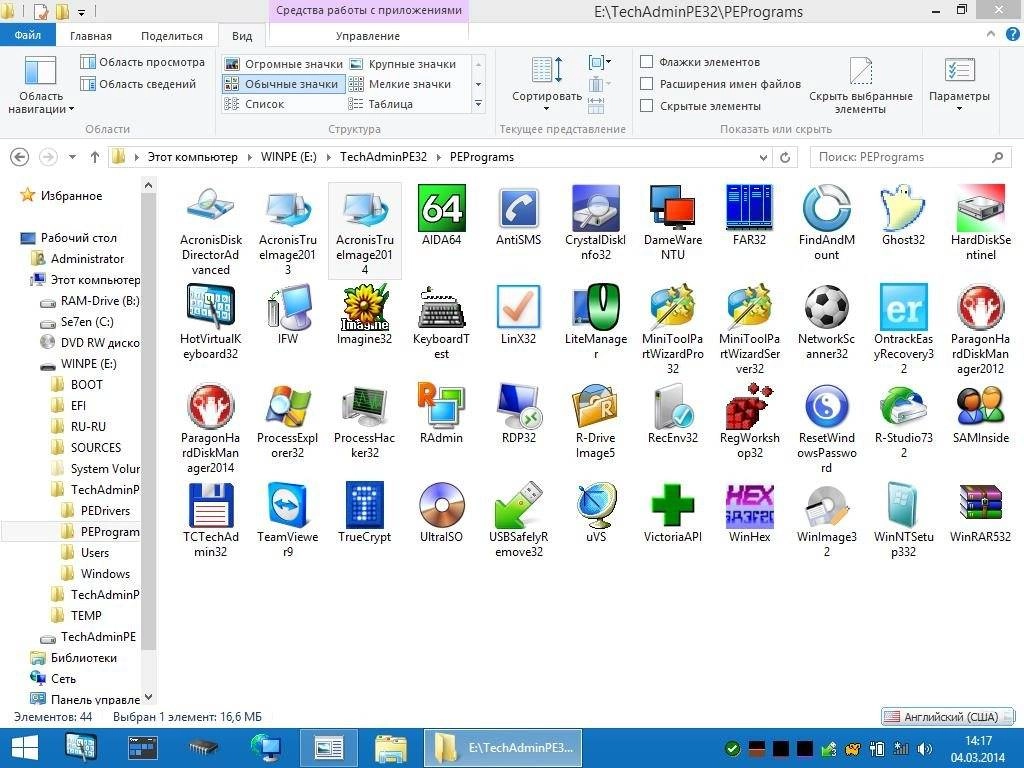
Task: Open TrueCrypt
Action: (364, 506)
